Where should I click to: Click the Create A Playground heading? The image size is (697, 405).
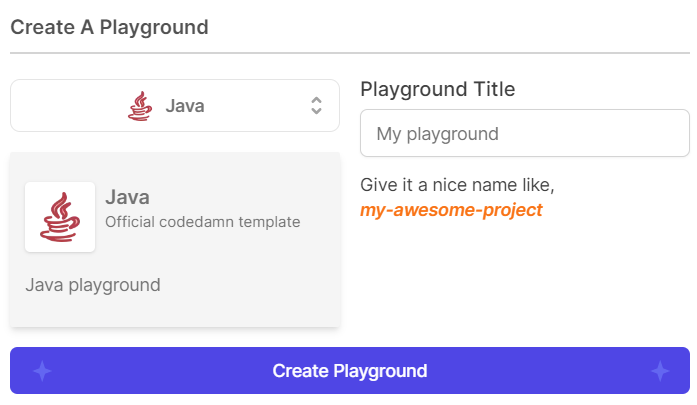[x=109, y=27]
